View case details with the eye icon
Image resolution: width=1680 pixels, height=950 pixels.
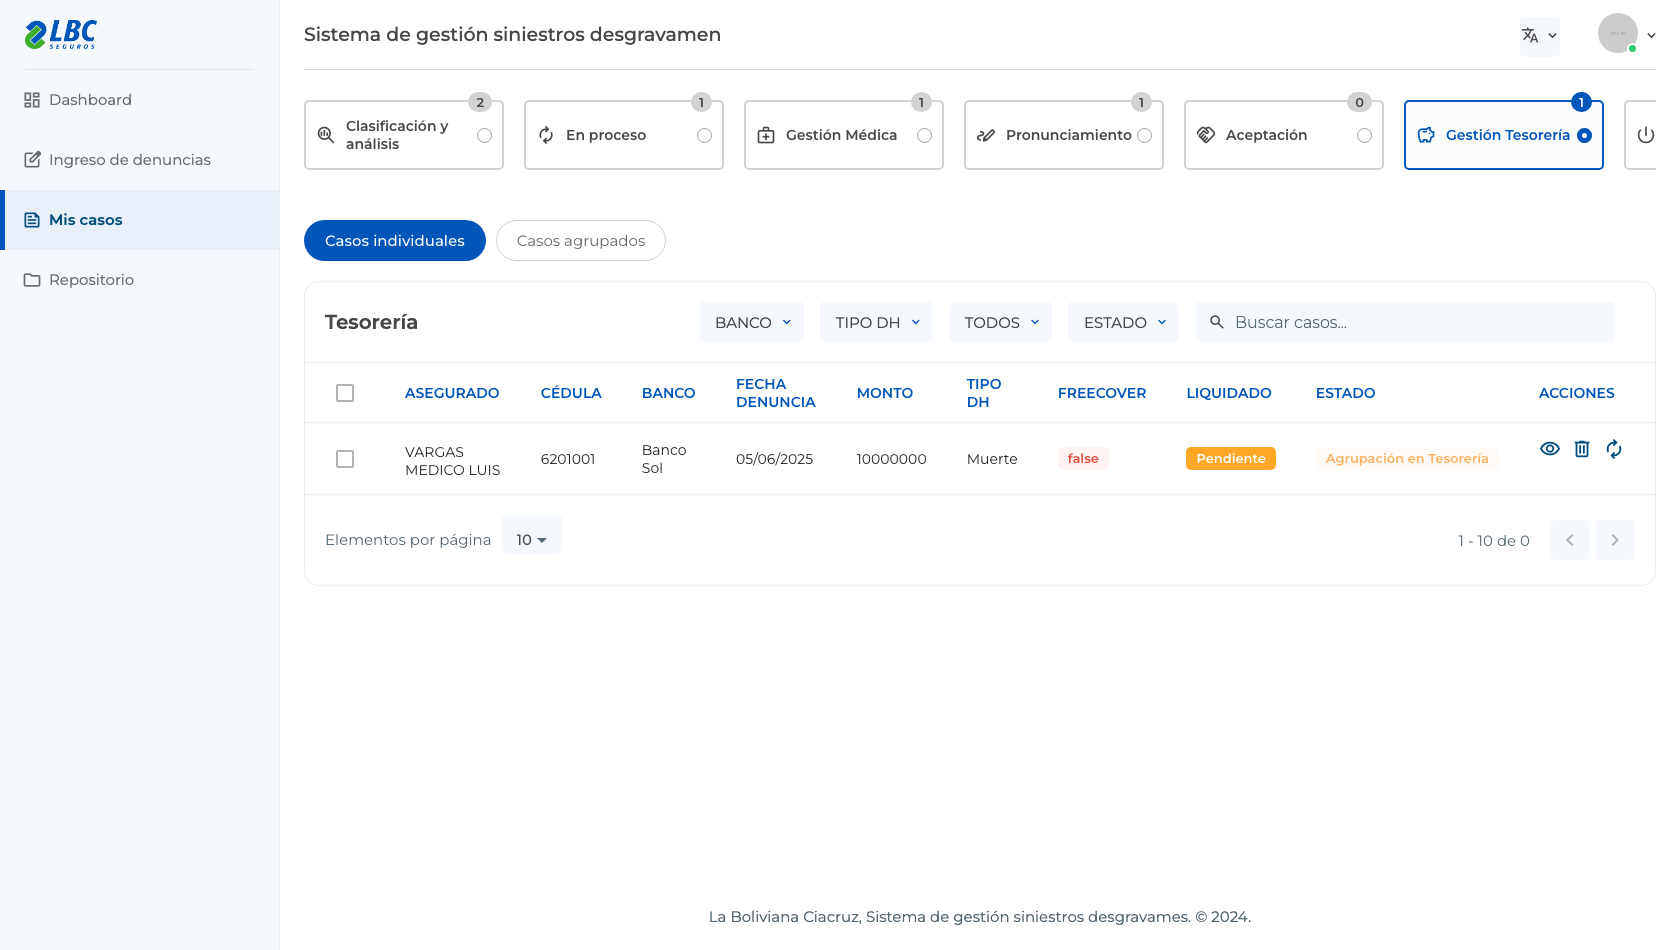tap(1550, 449)
